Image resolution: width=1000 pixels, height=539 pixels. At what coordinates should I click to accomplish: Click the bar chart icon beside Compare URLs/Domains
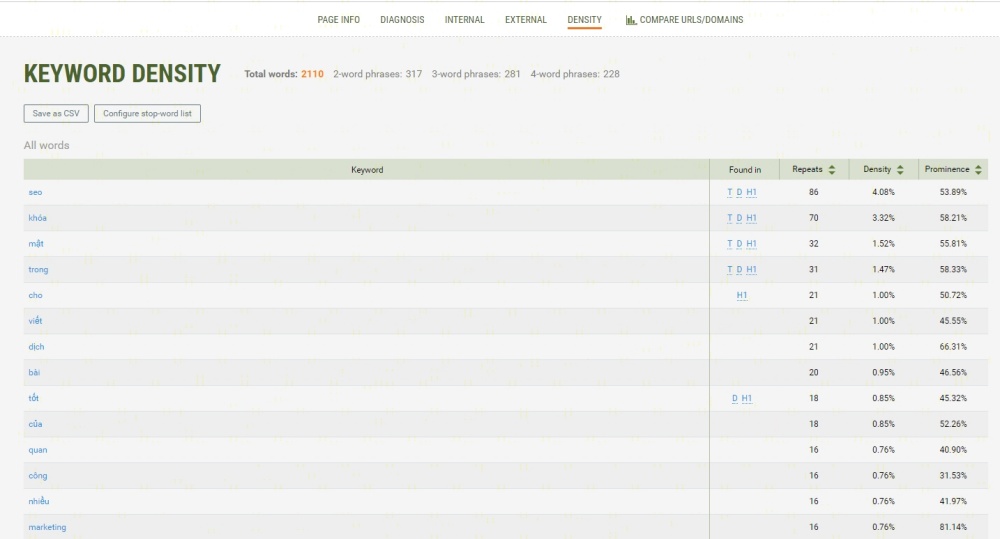pos(631,20)
